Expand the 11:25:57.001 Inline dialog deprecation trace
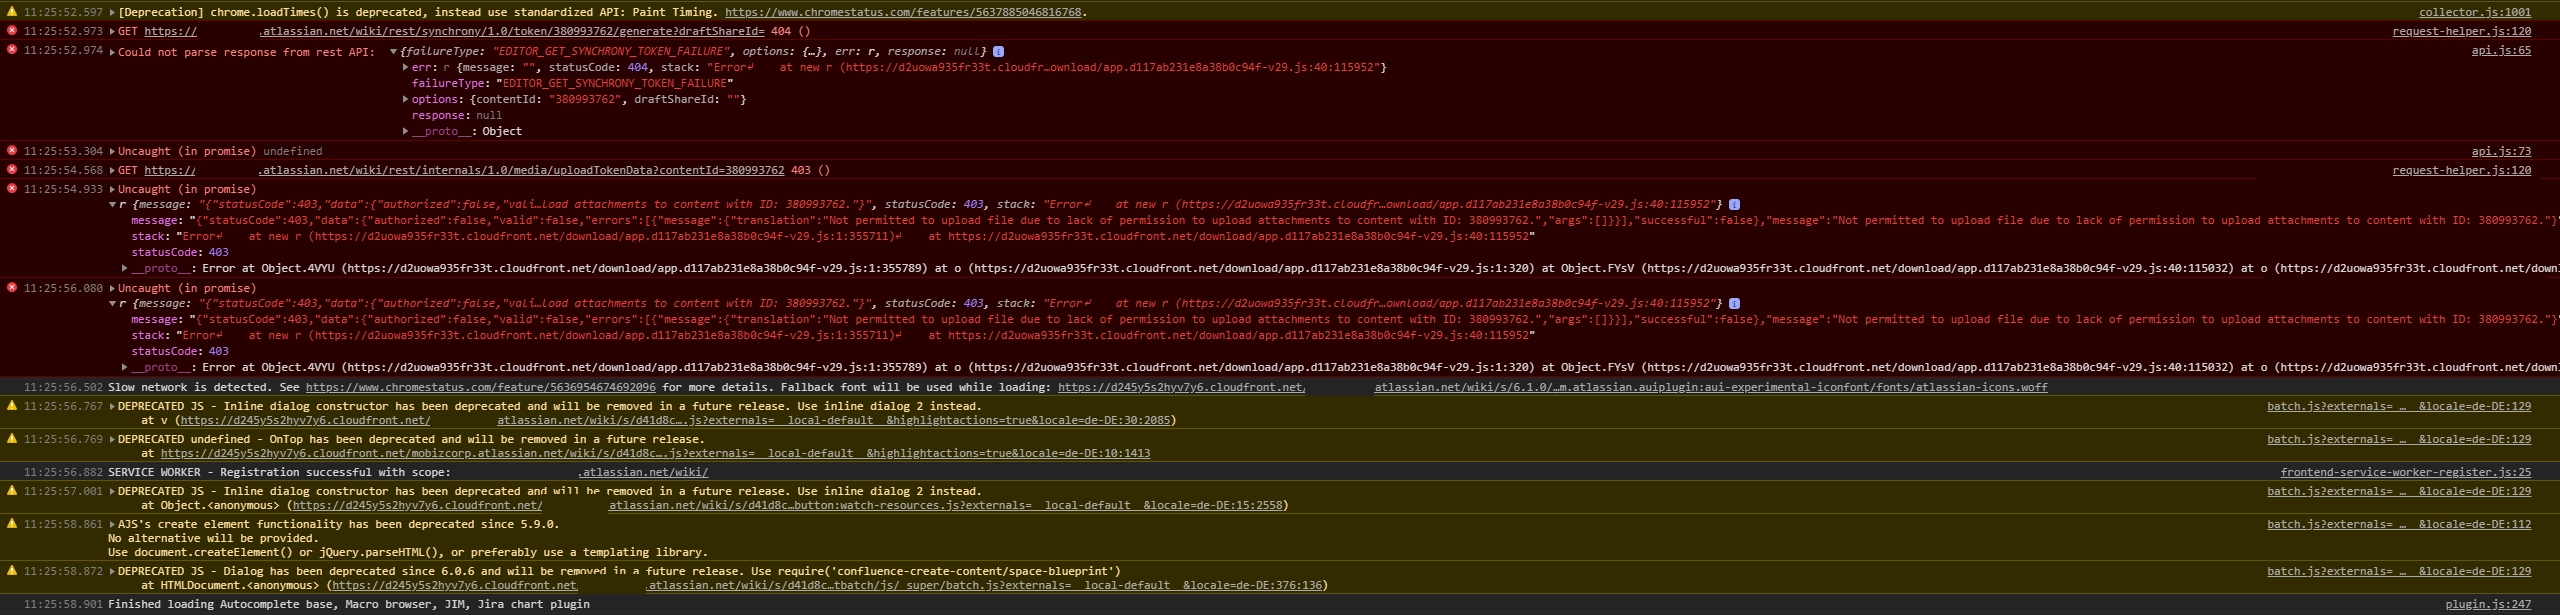 pos(112,492)
